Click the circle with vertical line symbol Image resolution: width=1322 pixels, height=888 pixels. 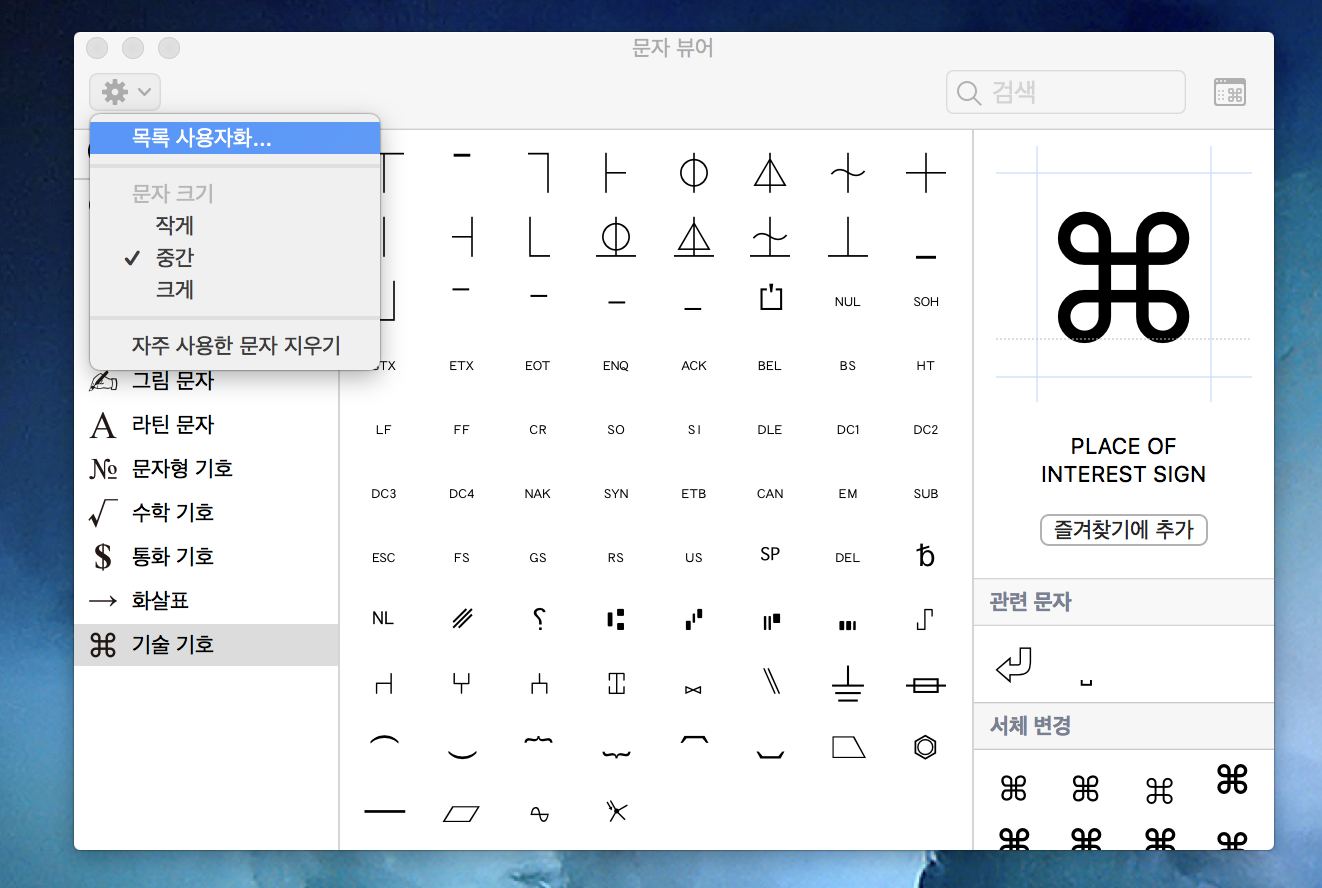(693, 174)
